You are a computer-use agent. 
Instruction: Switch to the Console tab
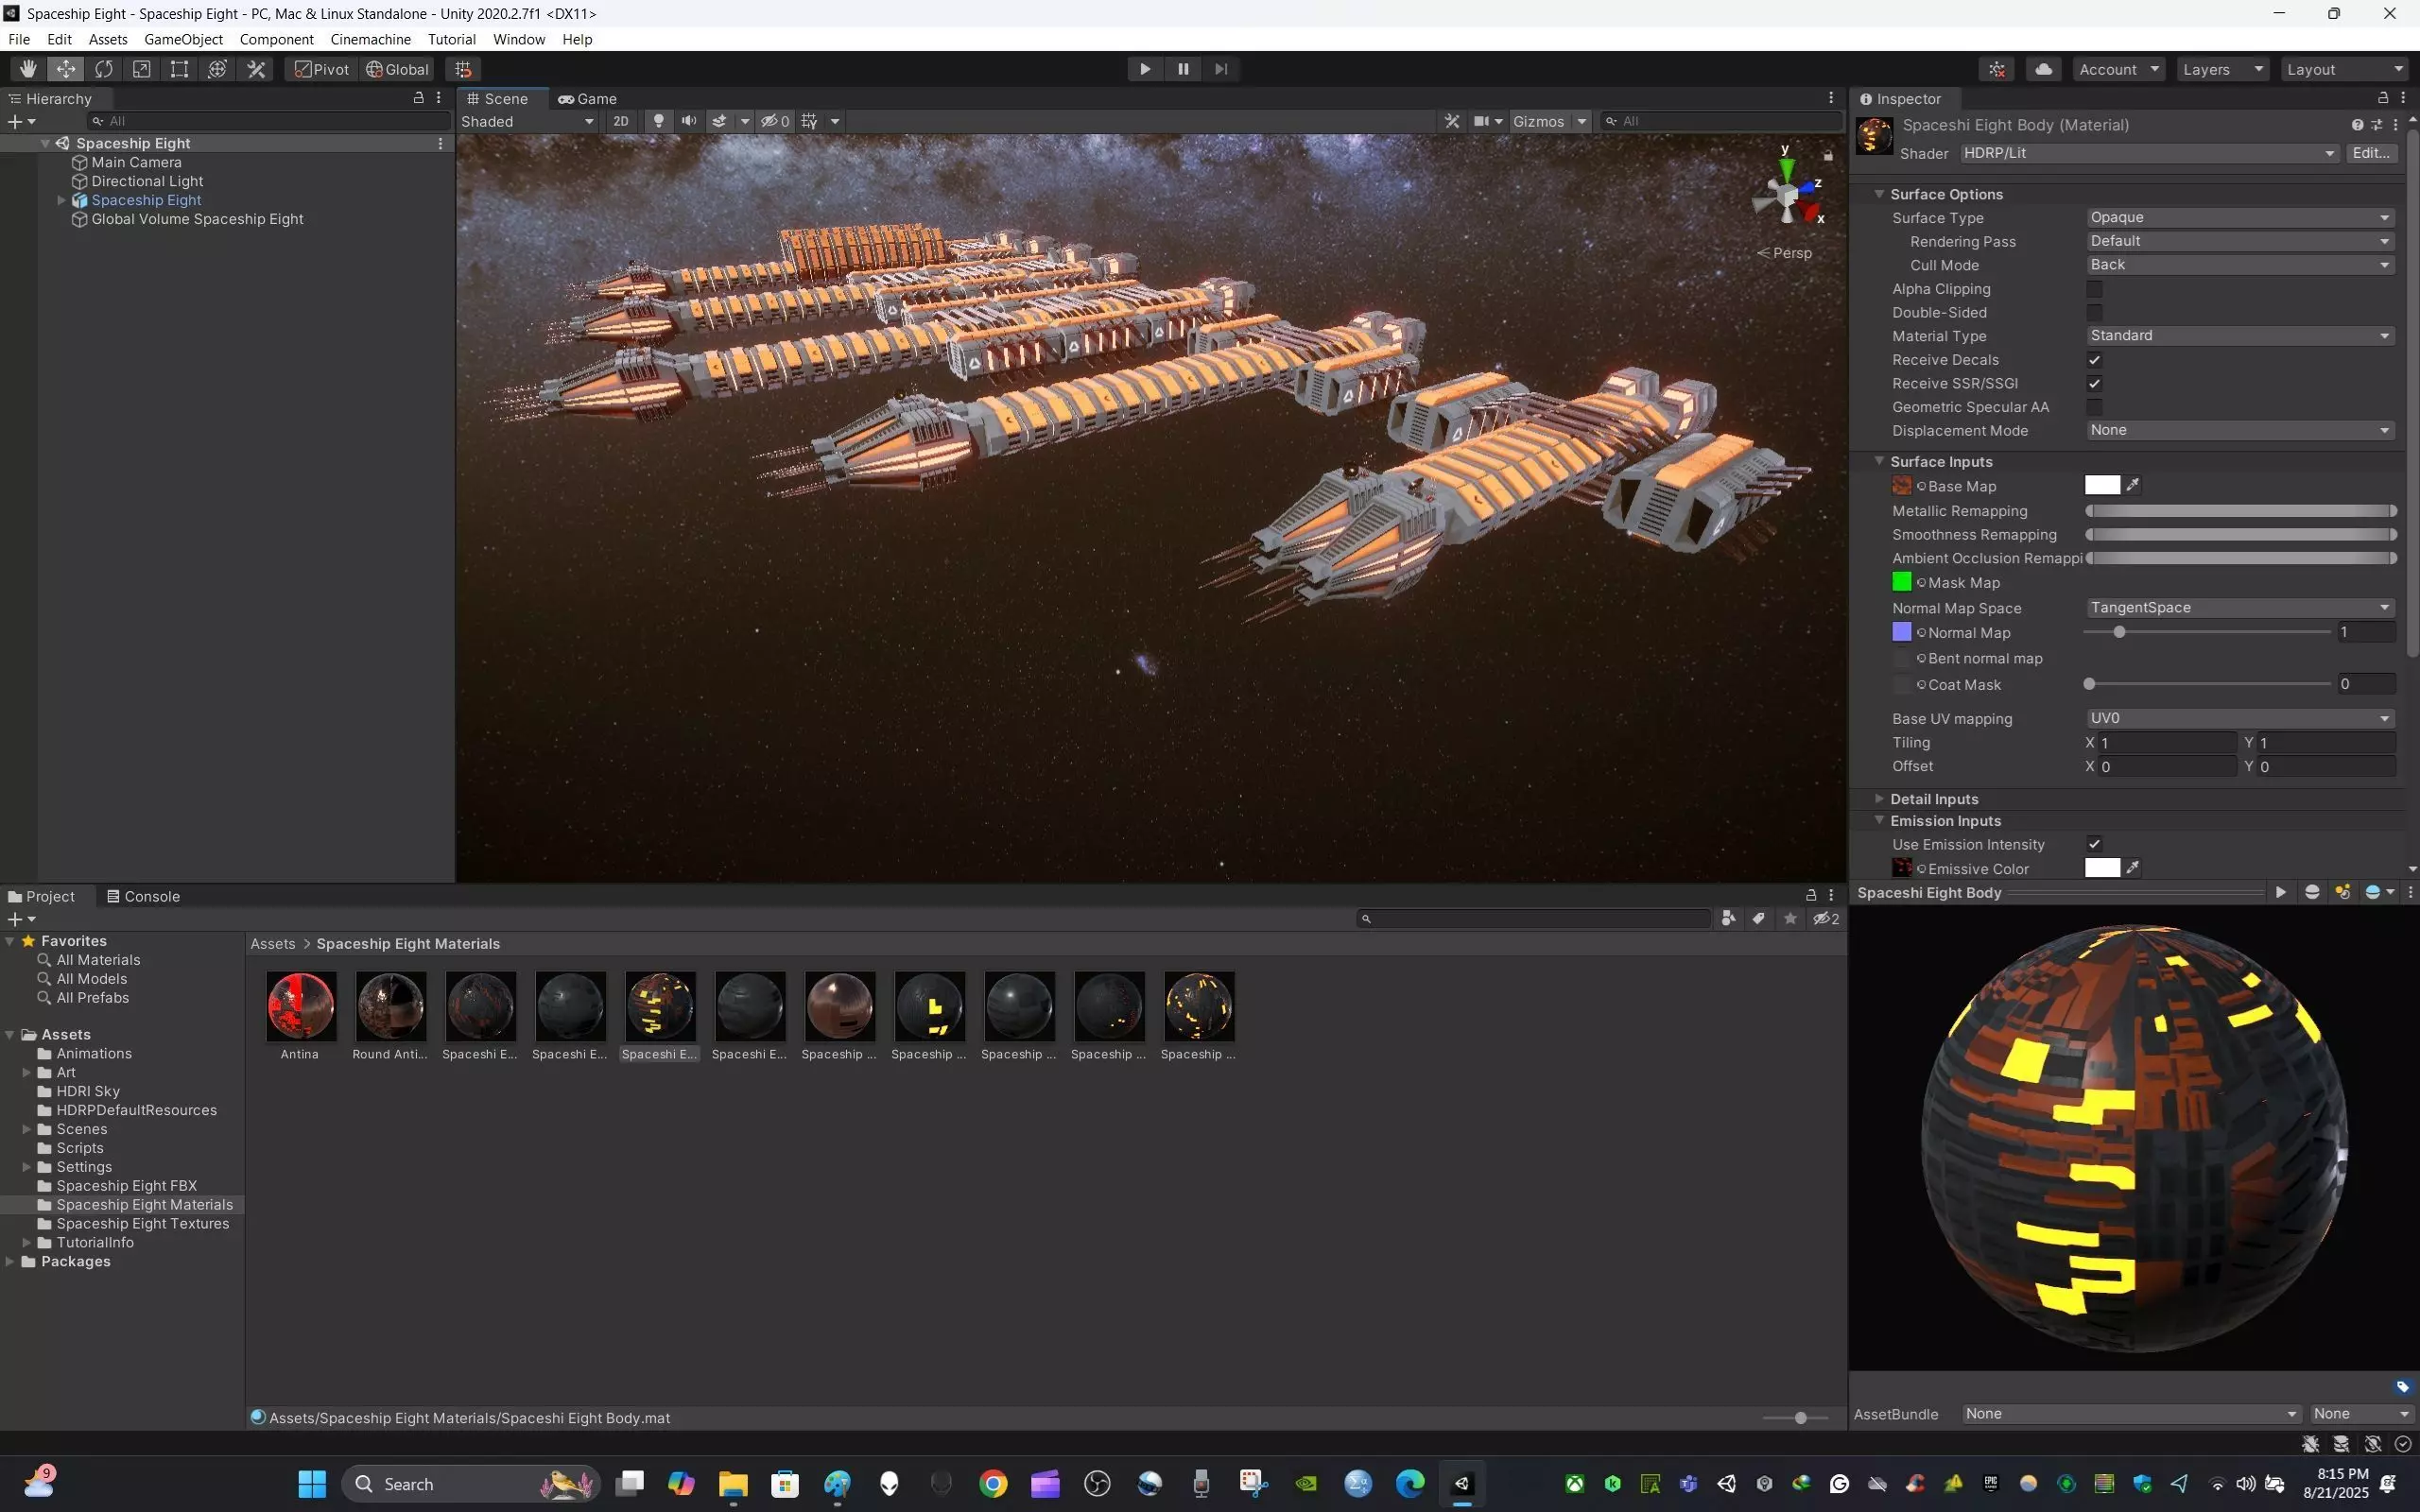click(143, 896)
